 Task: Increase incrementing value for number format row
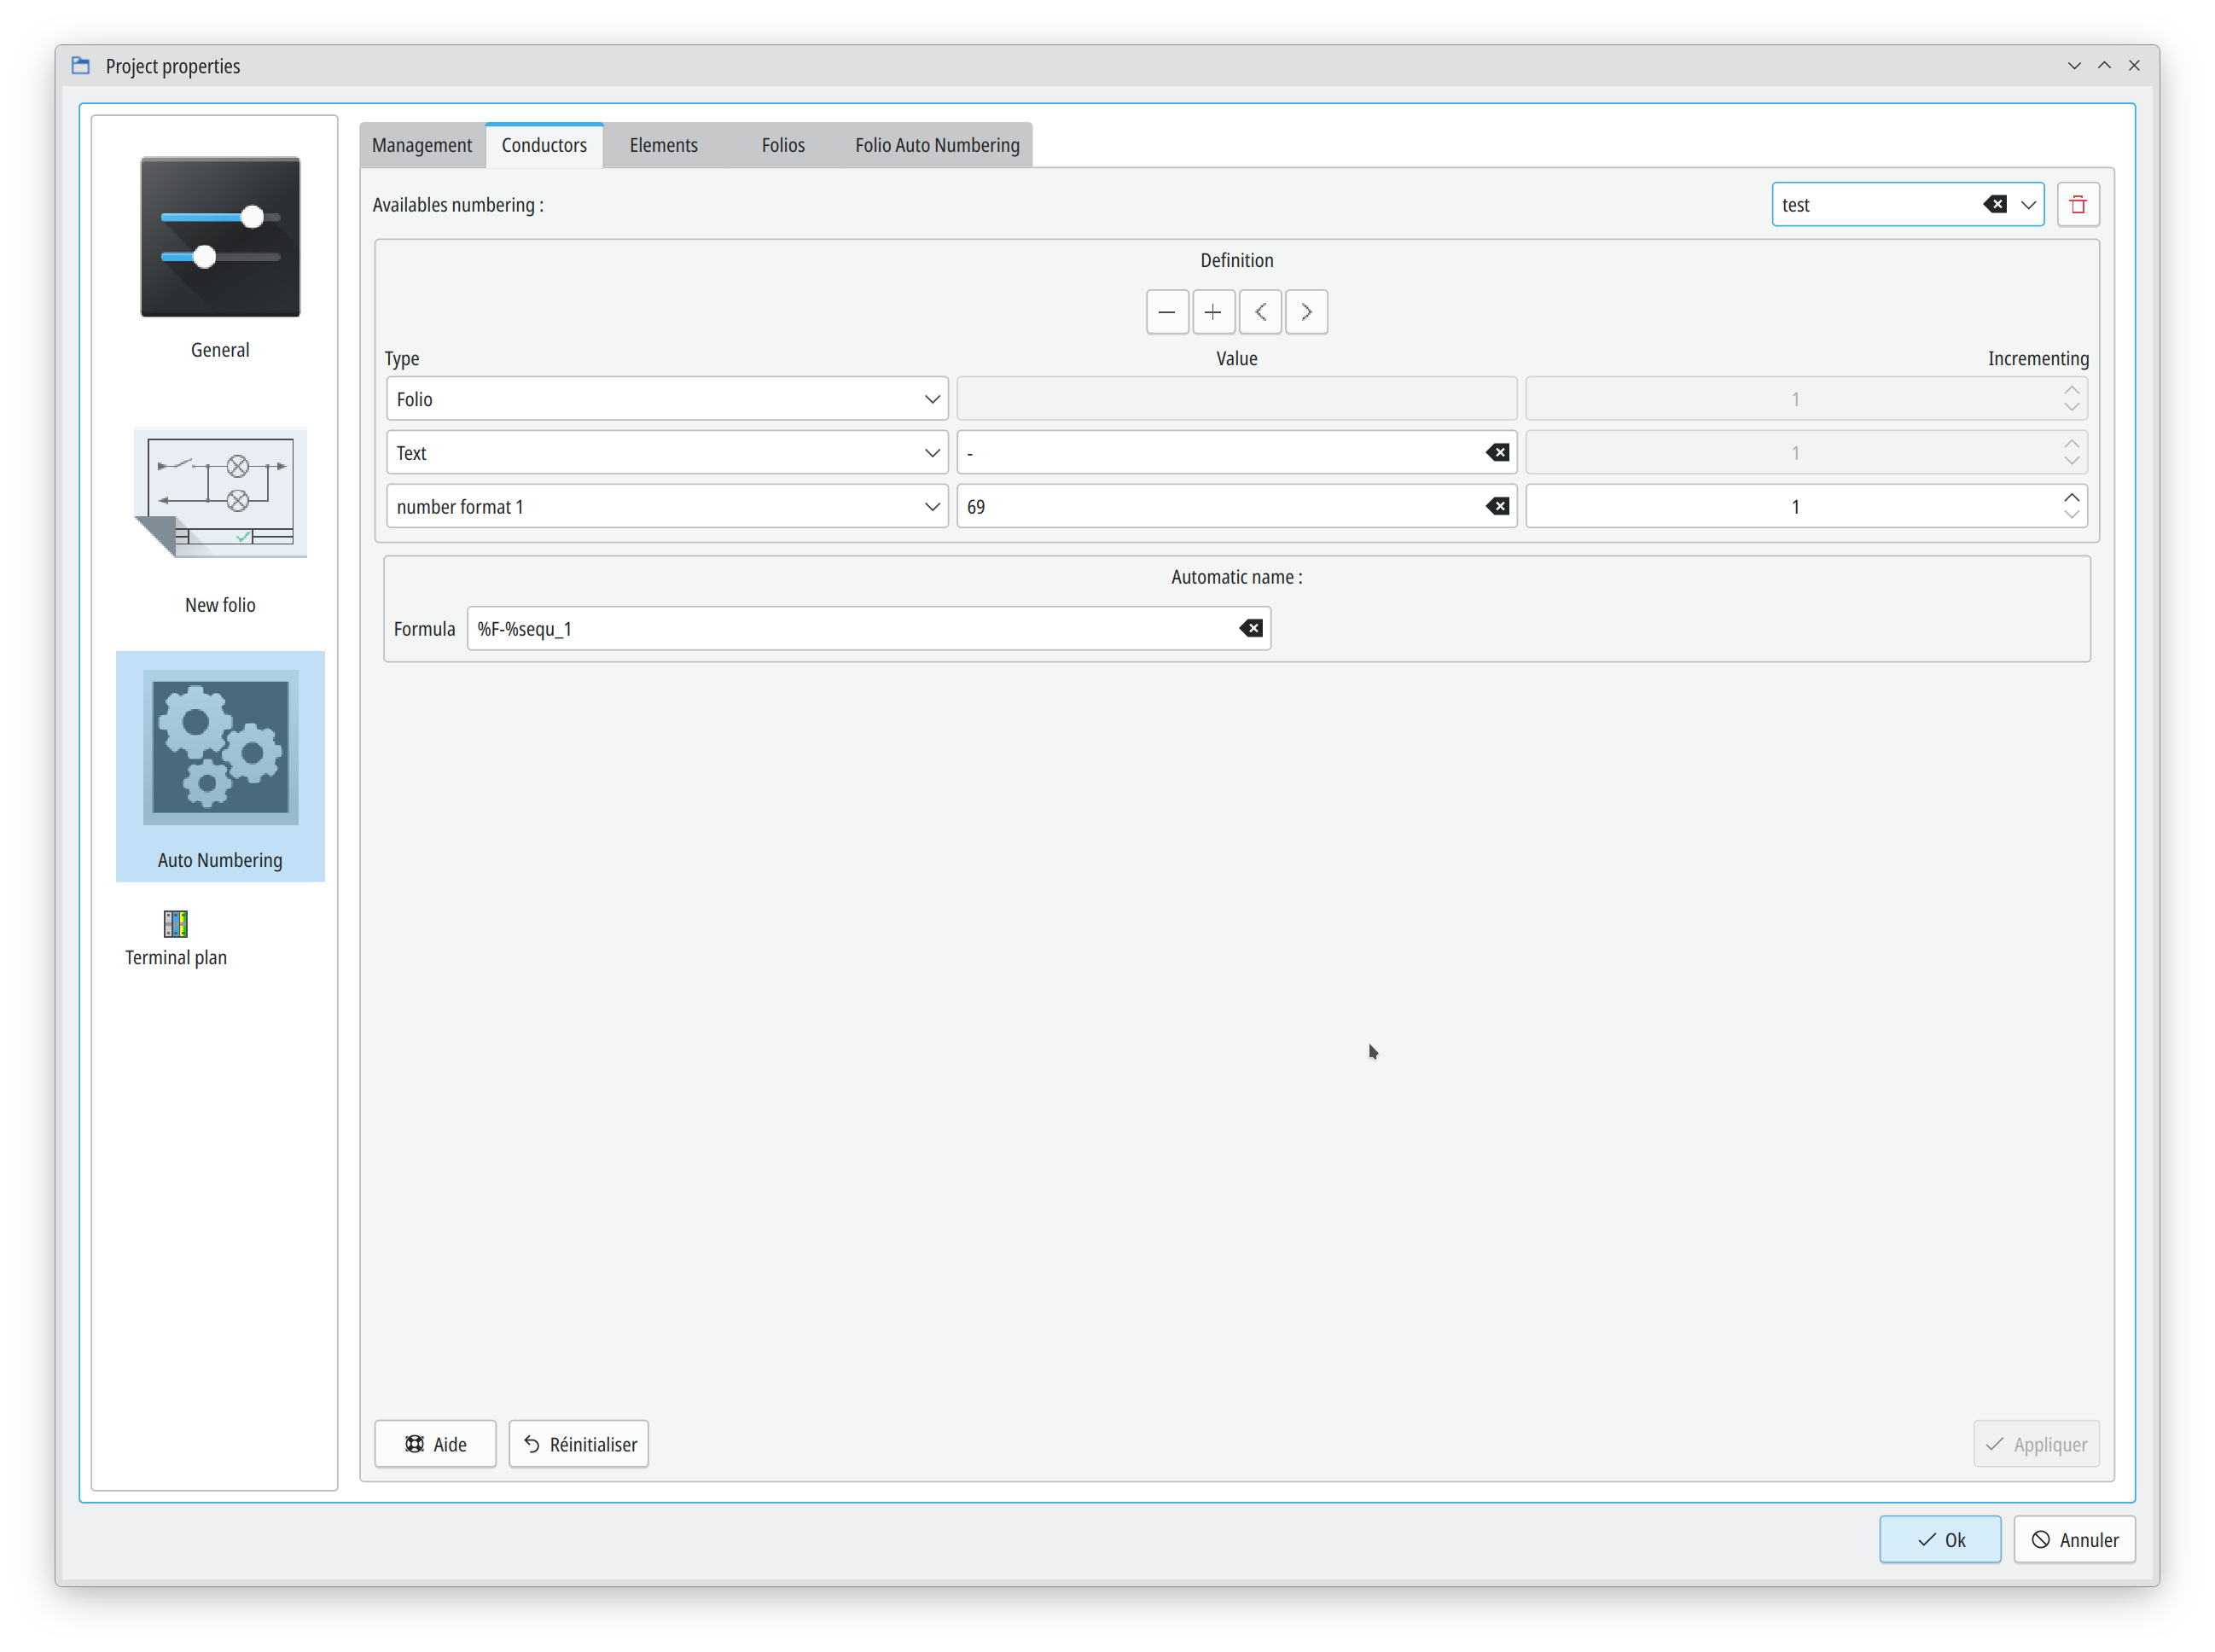coord(2072,497)
